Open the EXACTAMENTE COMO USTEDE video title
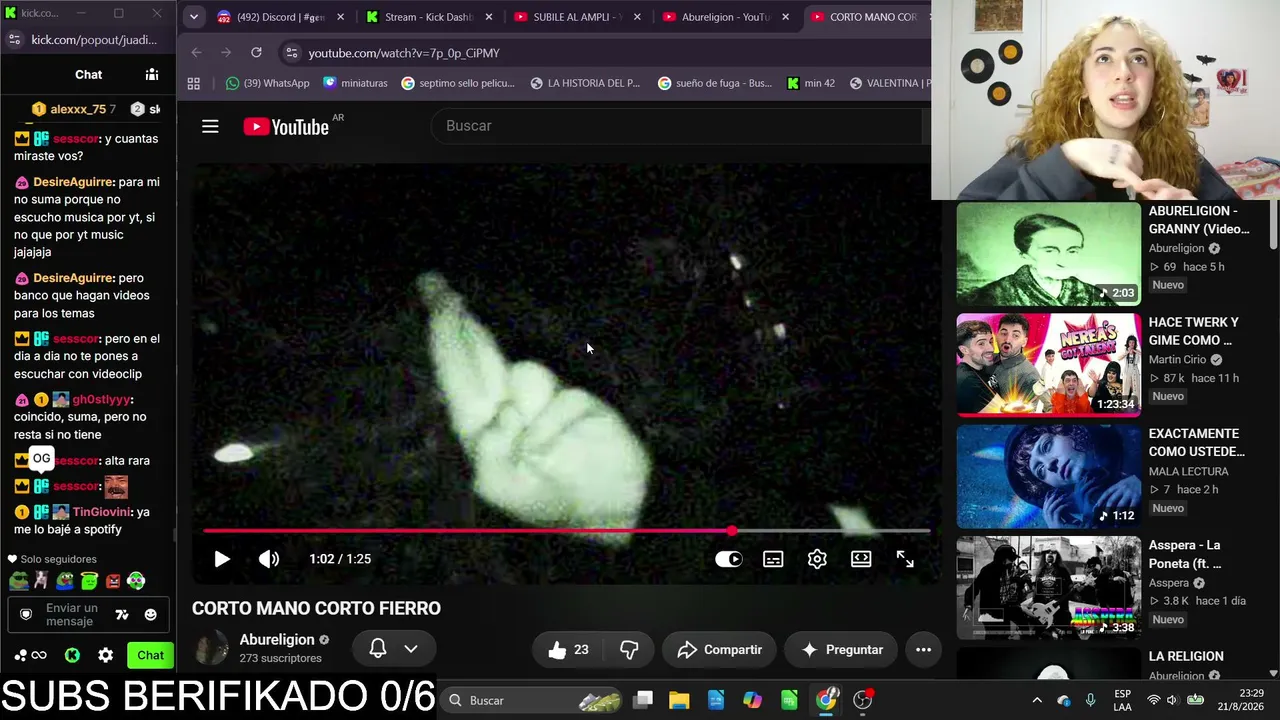Viewport: 1280px width, 720px height. tap(1196, 443)
